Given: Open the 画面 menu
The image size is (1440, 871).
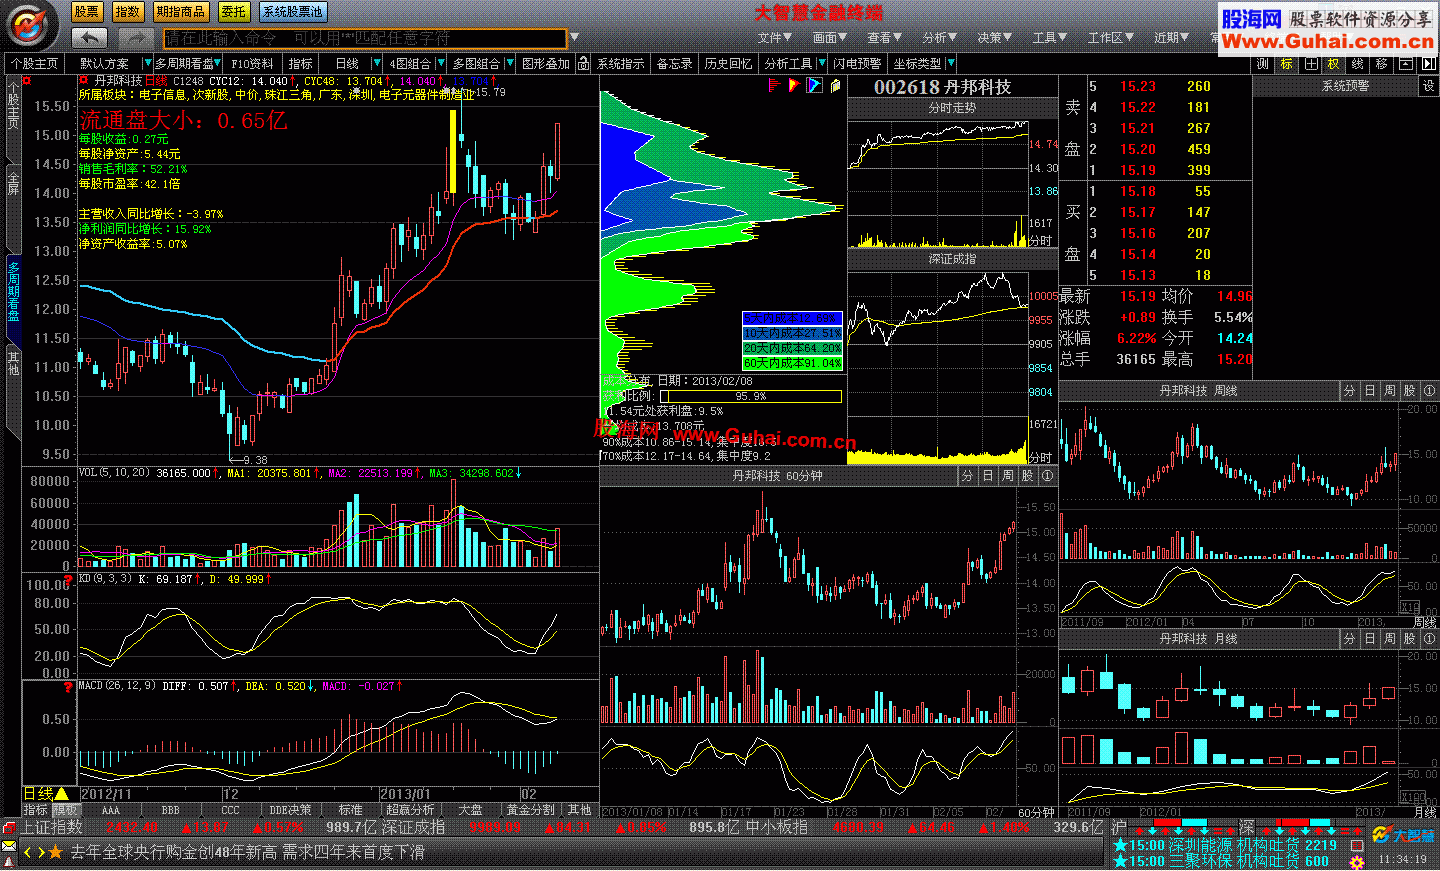Looking at the screenshot, I should [x=829, y=38].
